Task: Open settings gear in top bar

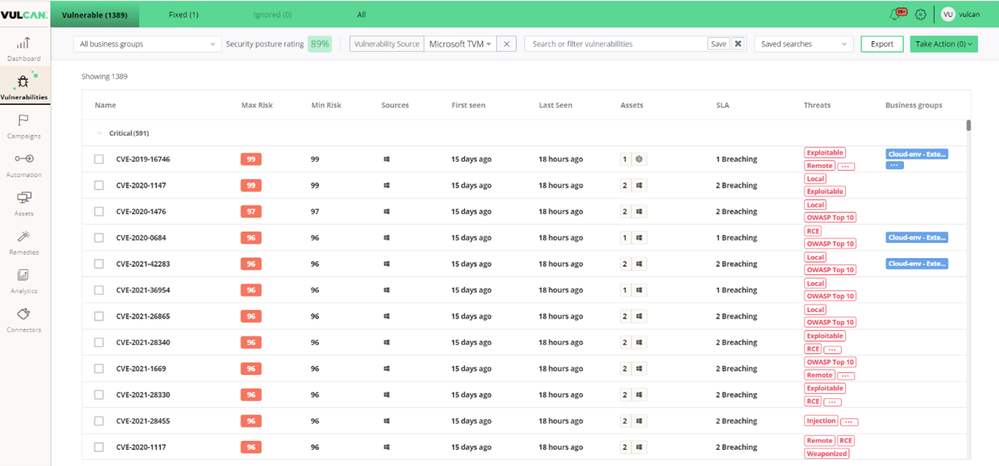Action: click(x=920, y=14)
